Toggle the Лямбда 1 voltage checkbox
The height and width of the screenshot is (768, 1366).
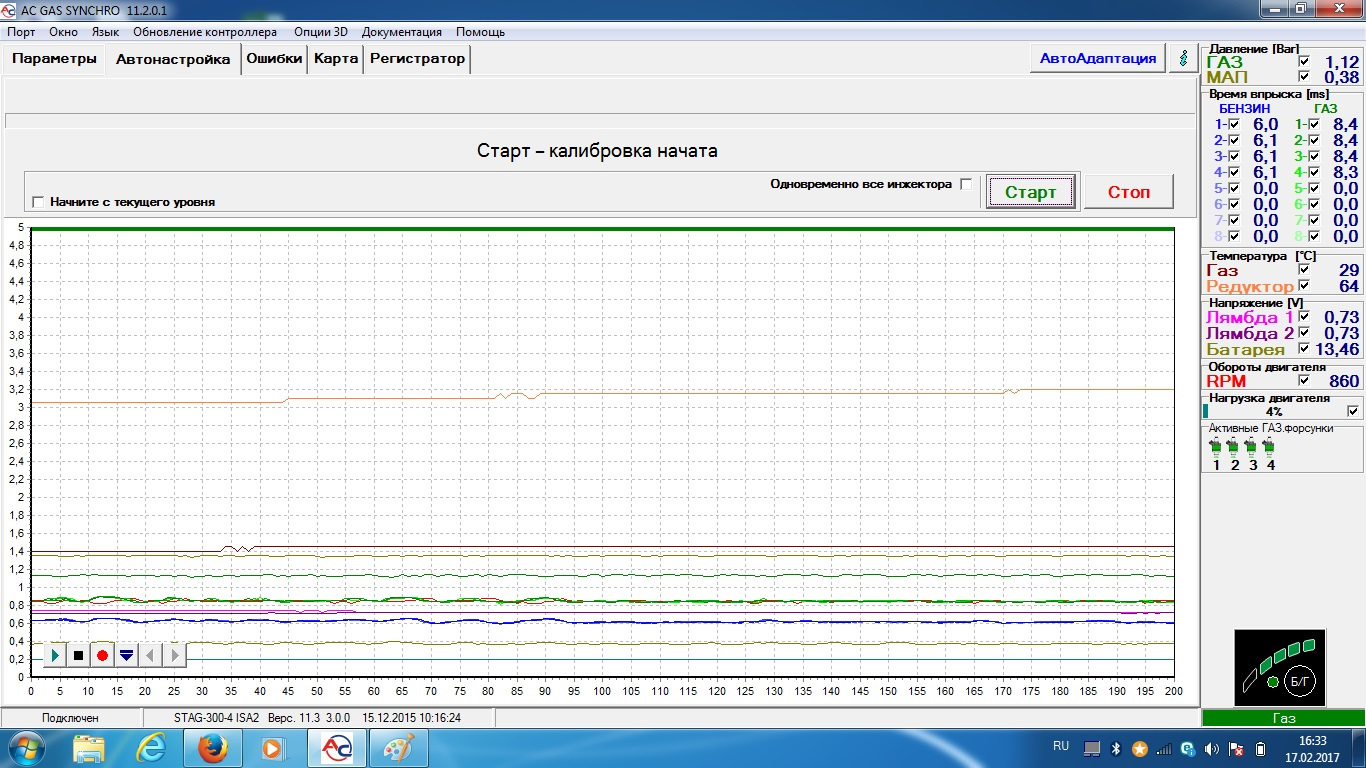click(x=1303, y=317)
